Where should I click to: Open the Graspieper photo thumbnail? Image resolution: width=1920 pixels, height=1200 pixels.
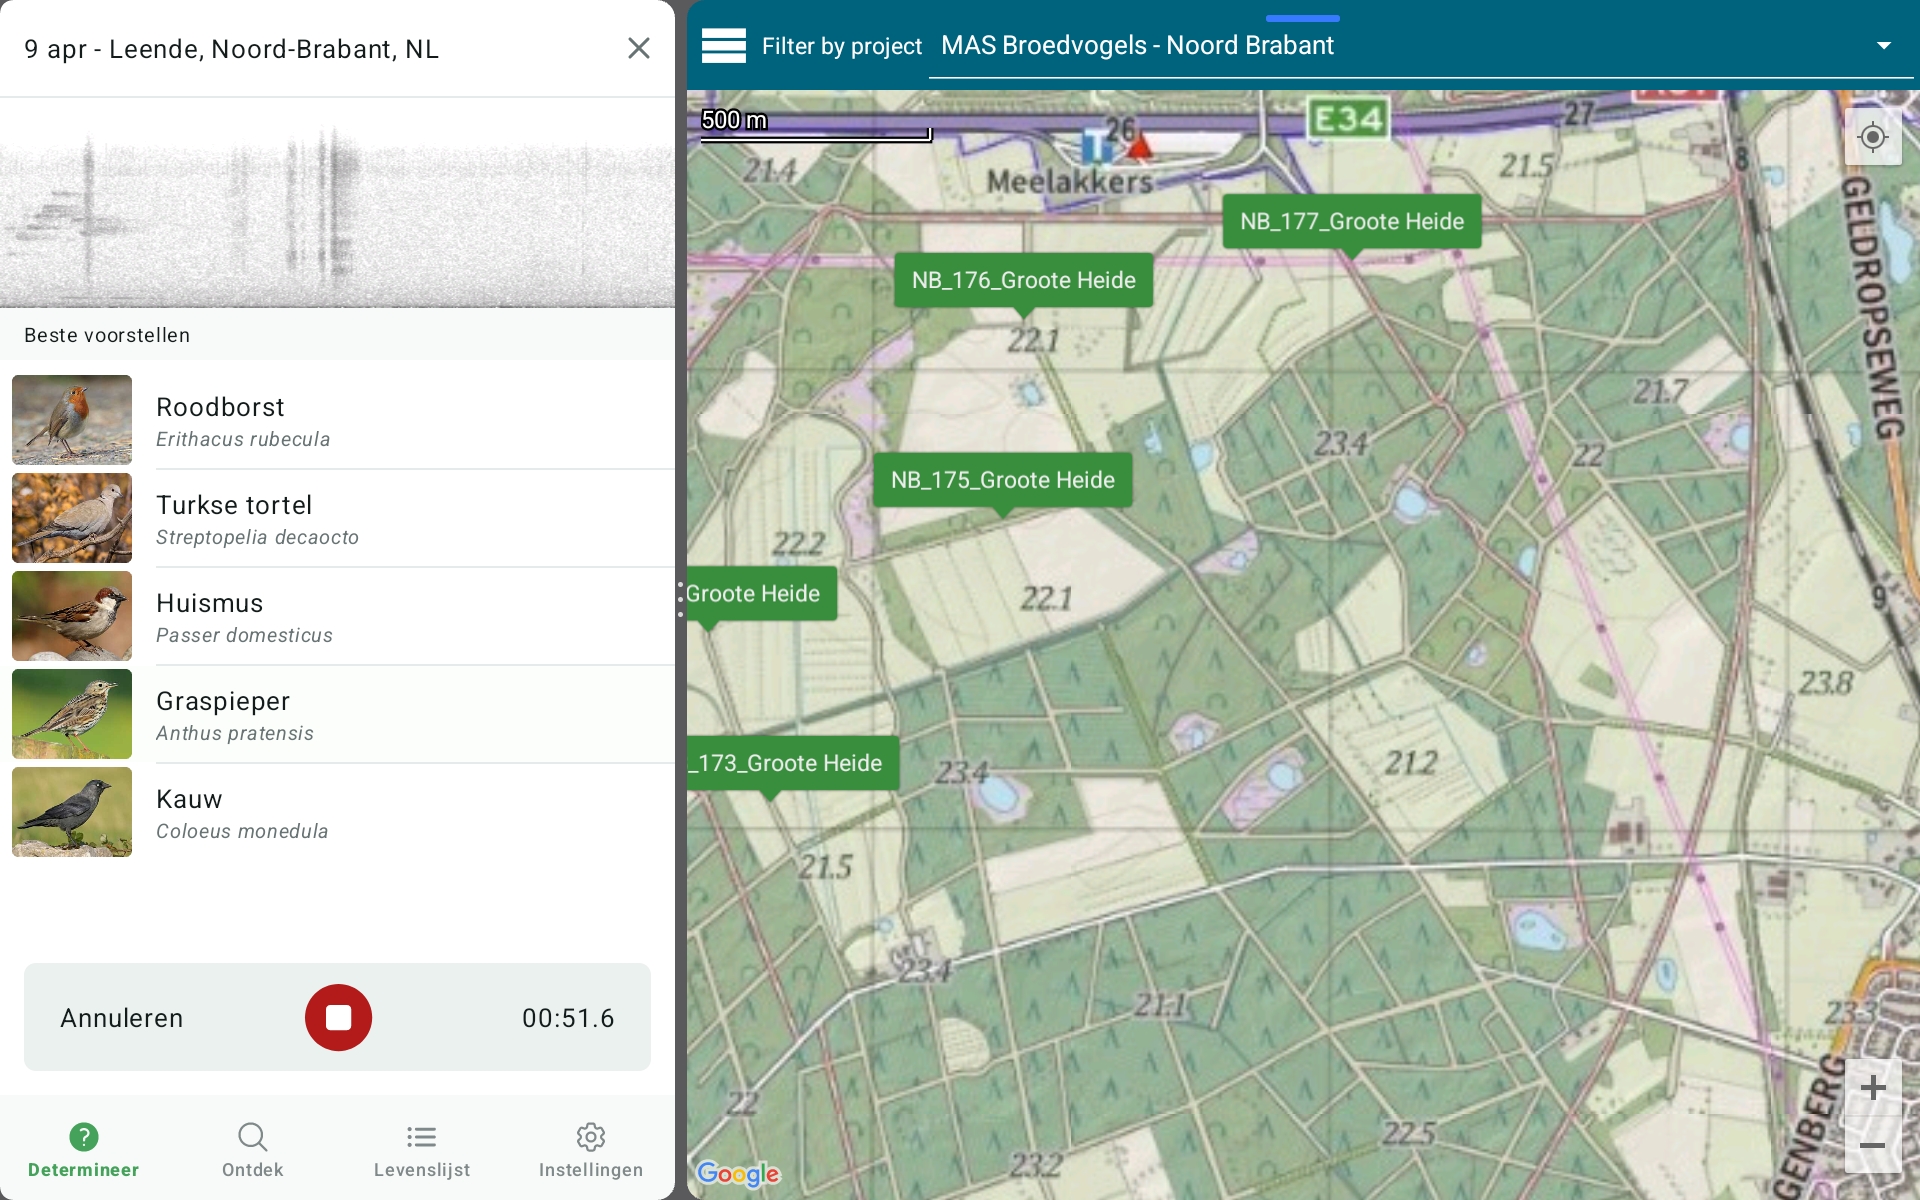72,714
